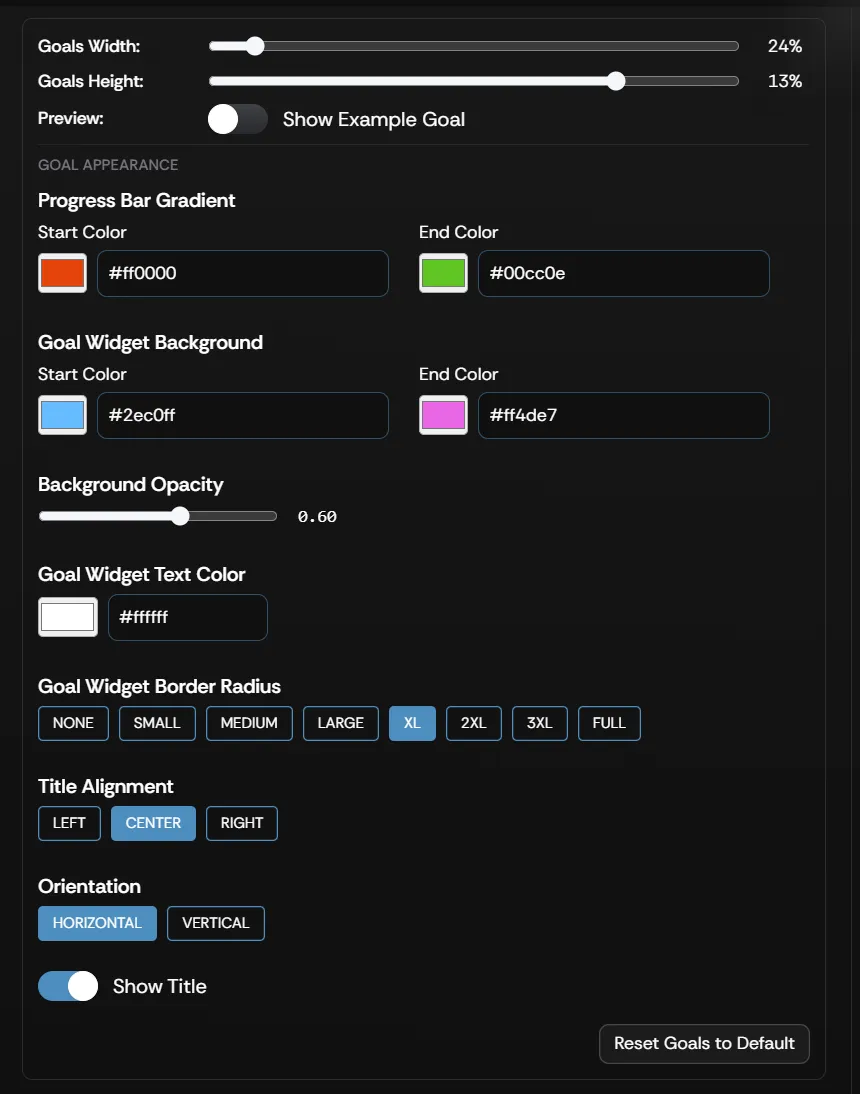The width and height of the screenshot is (860, 1094).
Task: Select FULL border radius
Action: click(x=609, y=723)
